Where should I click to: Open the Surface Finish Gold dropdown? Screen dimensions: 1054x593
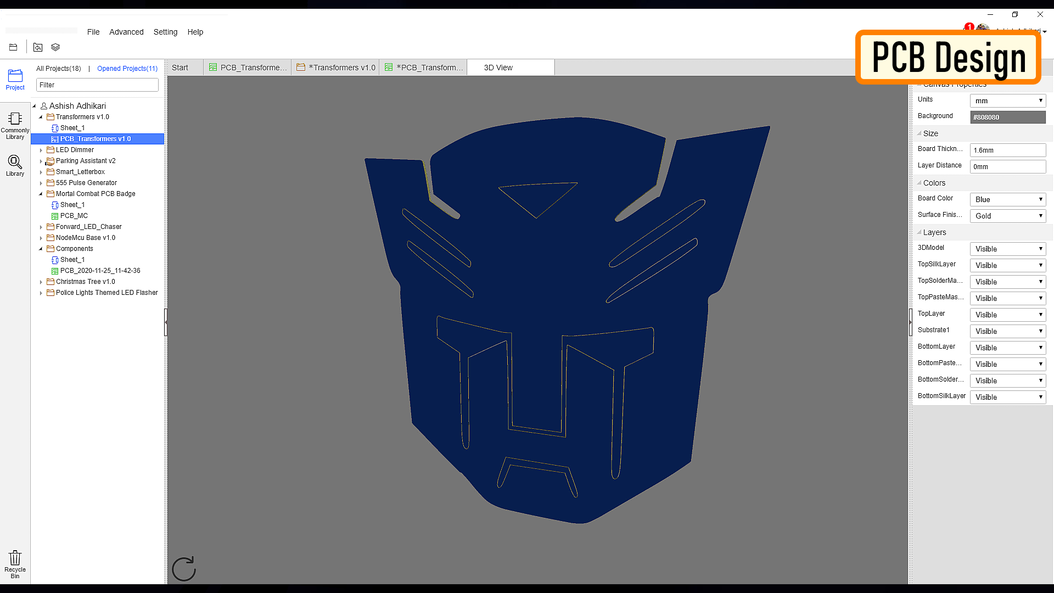pyautogui.click(x=1008, y=216)
